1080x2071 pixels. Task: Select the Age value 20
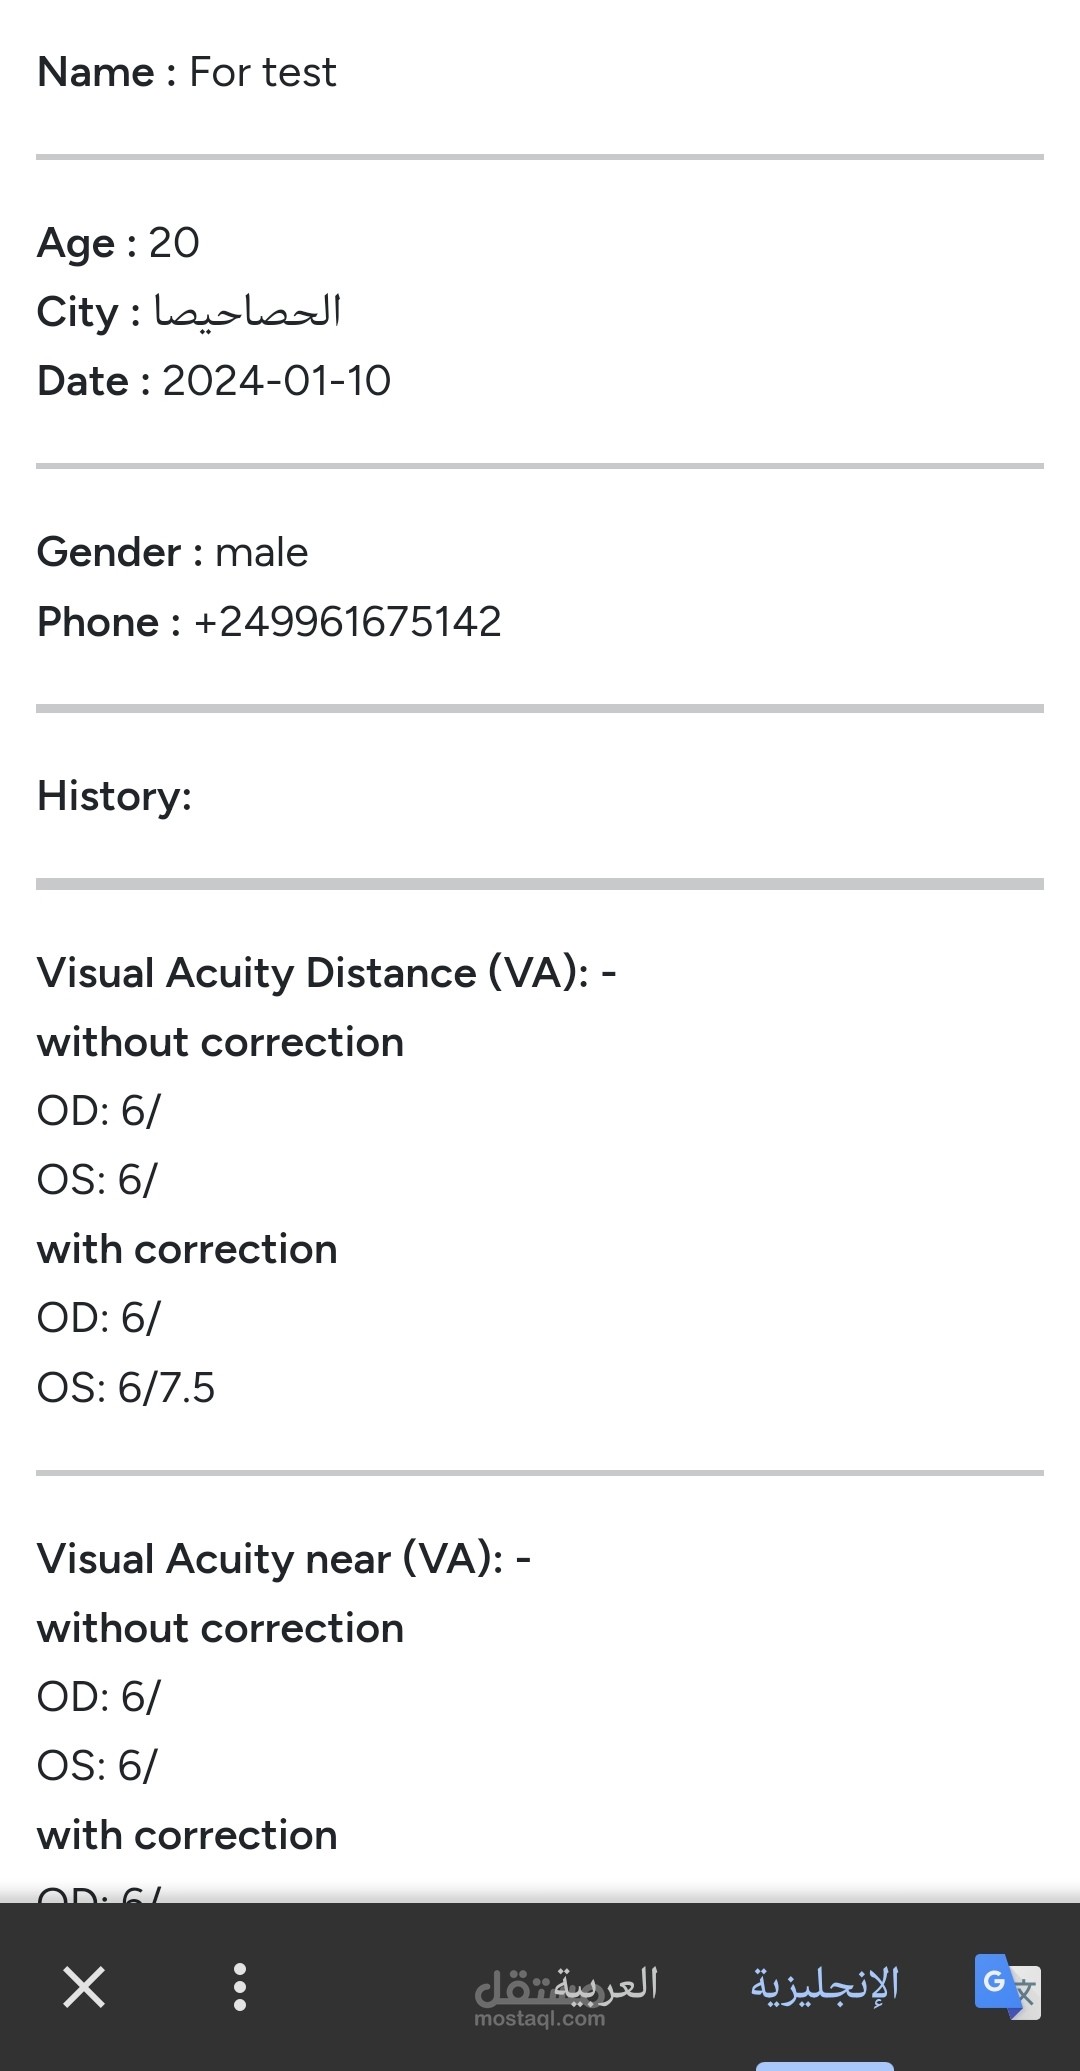click(x=174, y=243)
